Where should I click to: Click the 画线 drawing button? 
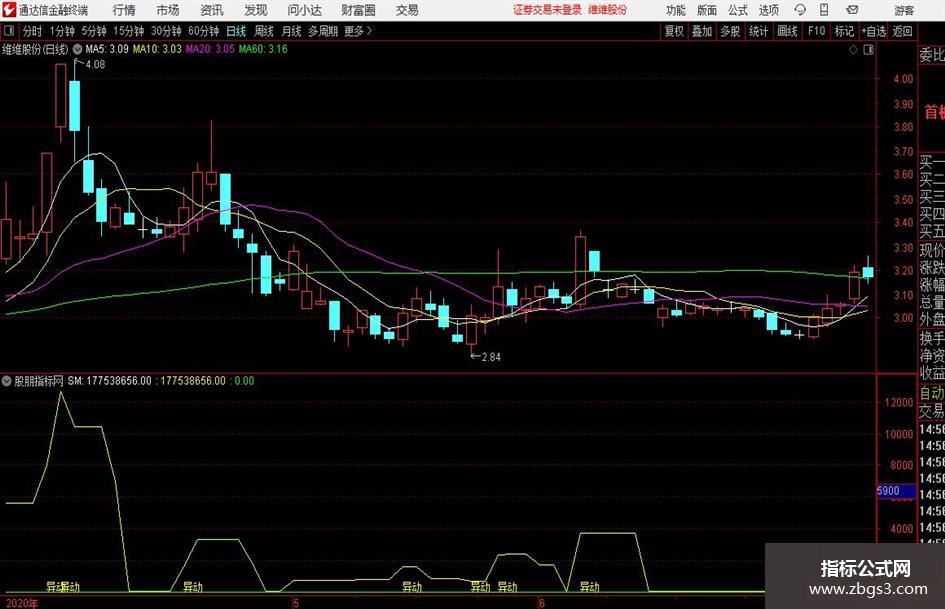pos(787,31)
